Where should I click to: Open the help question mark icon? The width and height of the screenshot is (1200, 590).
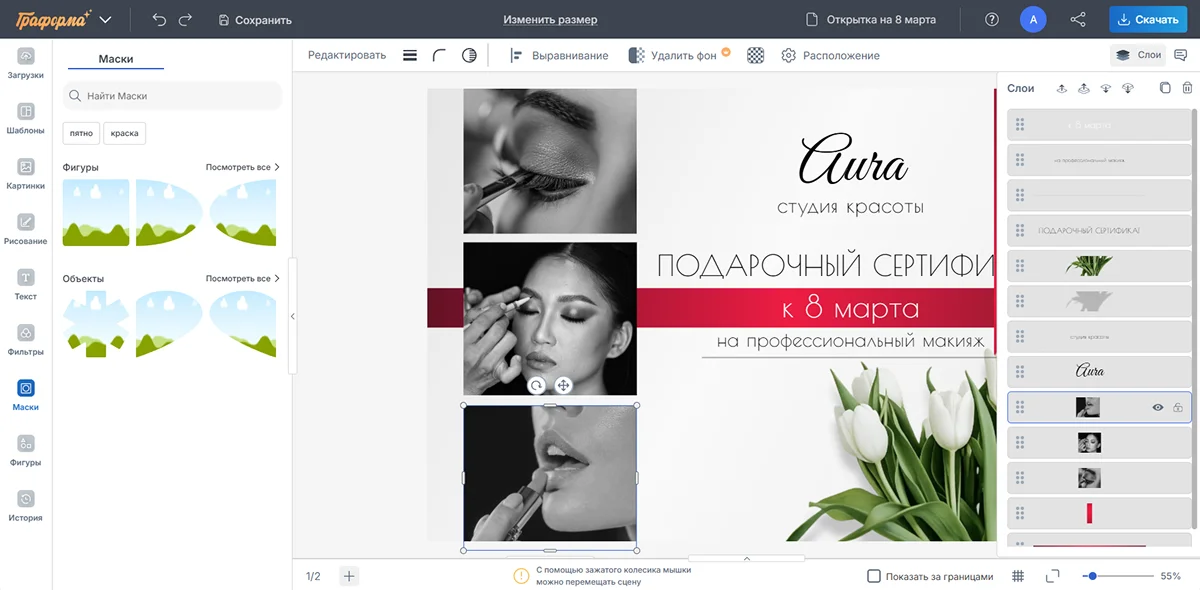[x=991, y=20]
